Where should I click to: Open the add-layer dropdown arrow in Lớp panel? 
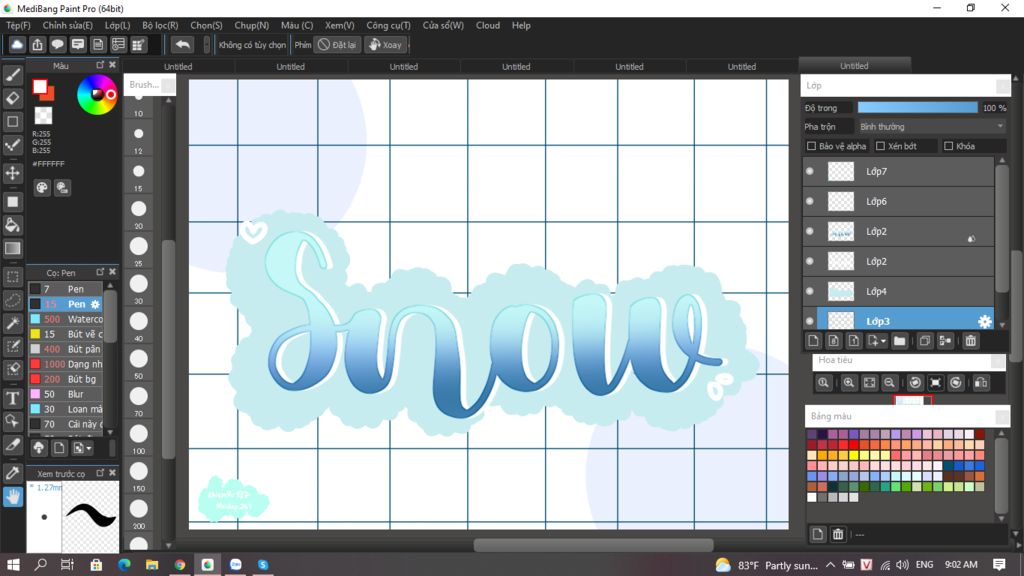[883, 341]
